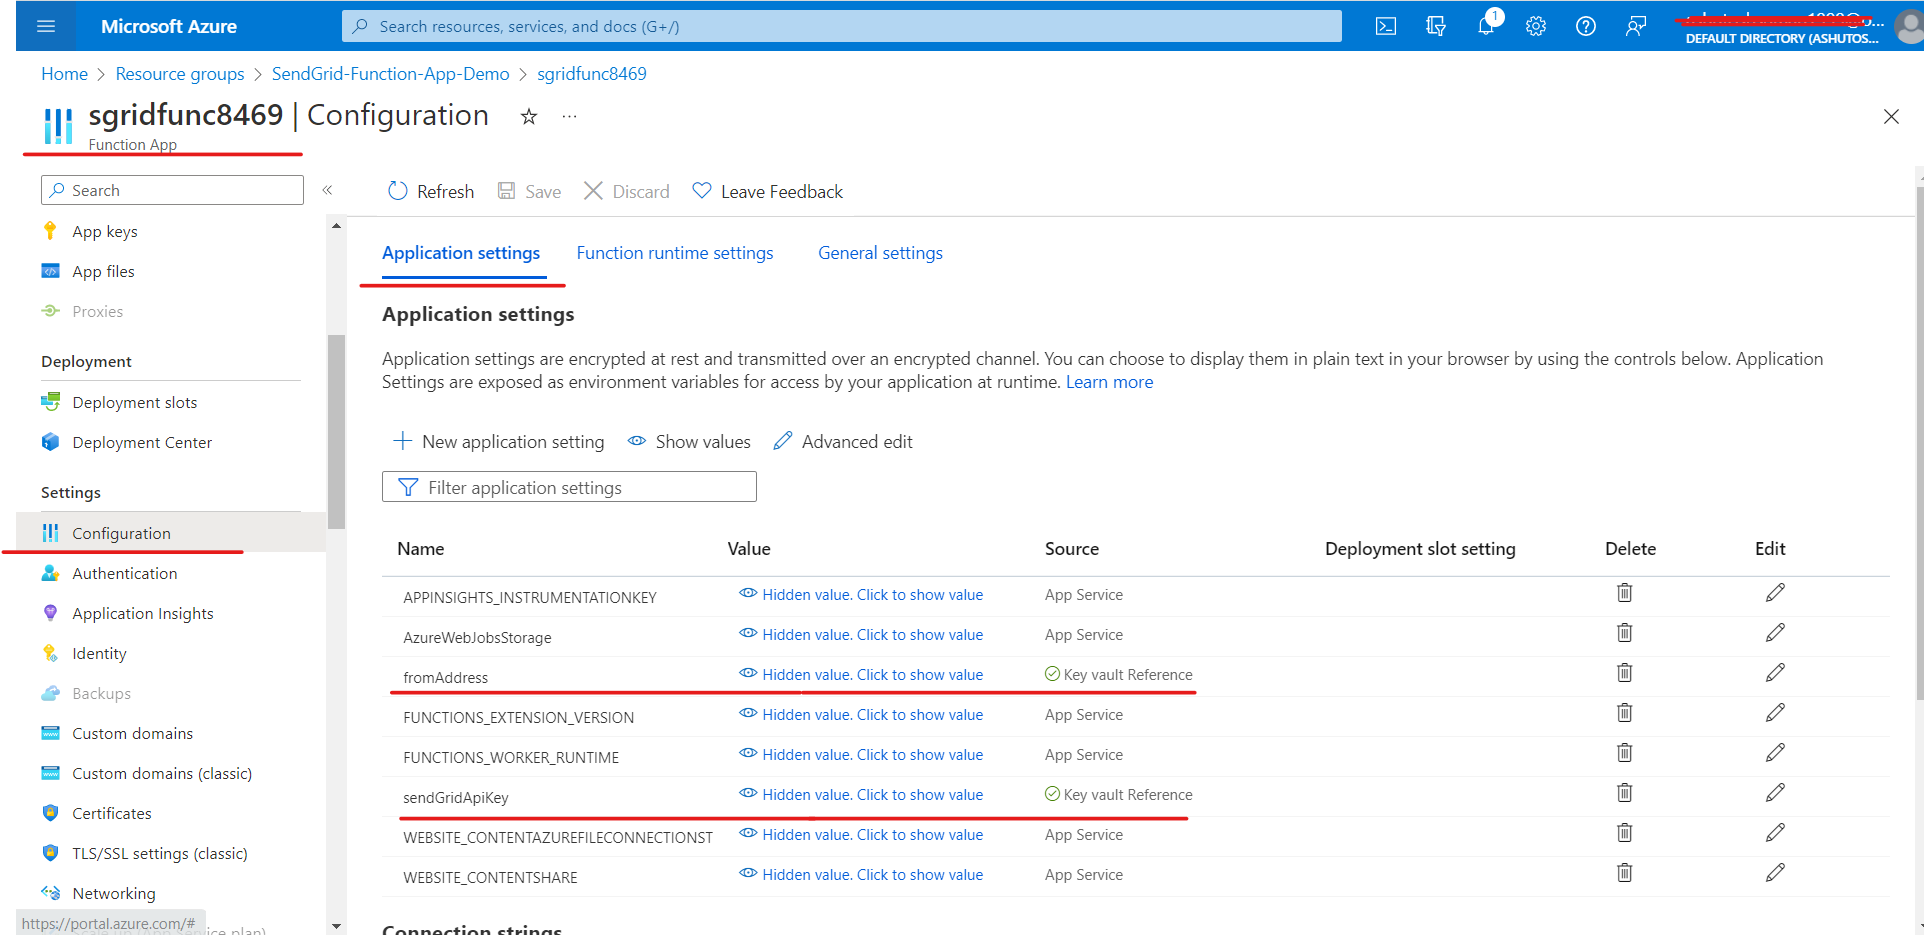Show value of APPINSIGHTS_INSTRUMENTATIONKEY
The image size is (1924, 935).
click(871, 594)
